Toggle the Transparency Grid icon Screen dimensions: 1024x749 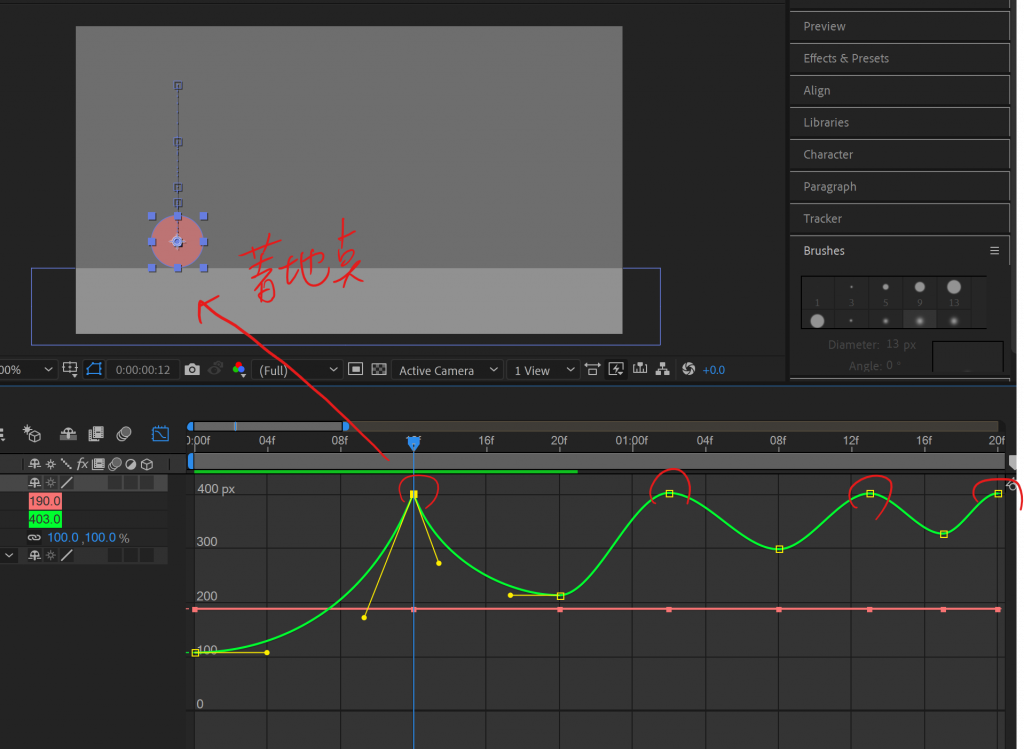(379, 370)
